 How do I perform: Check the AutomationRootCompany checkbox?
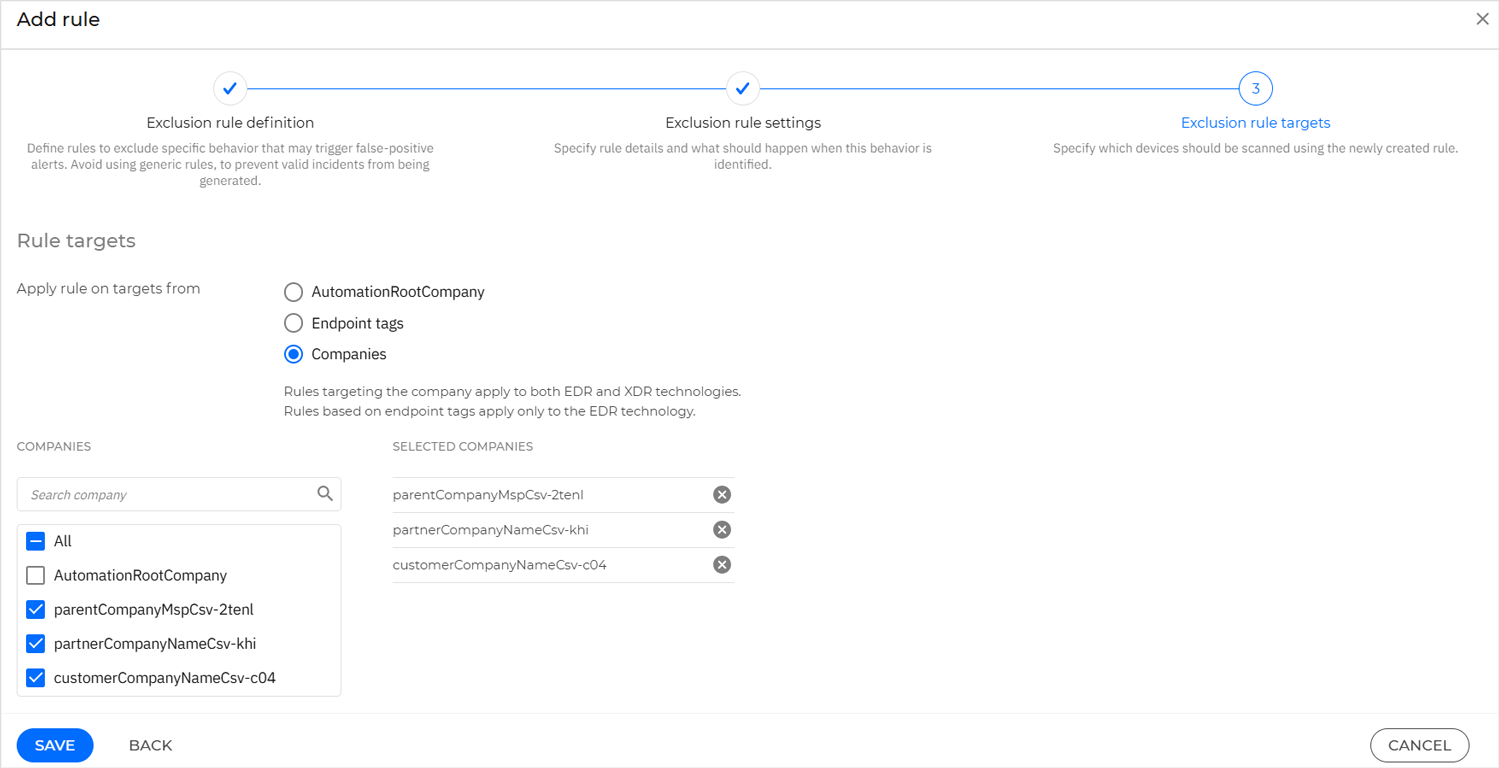point(36,575)
